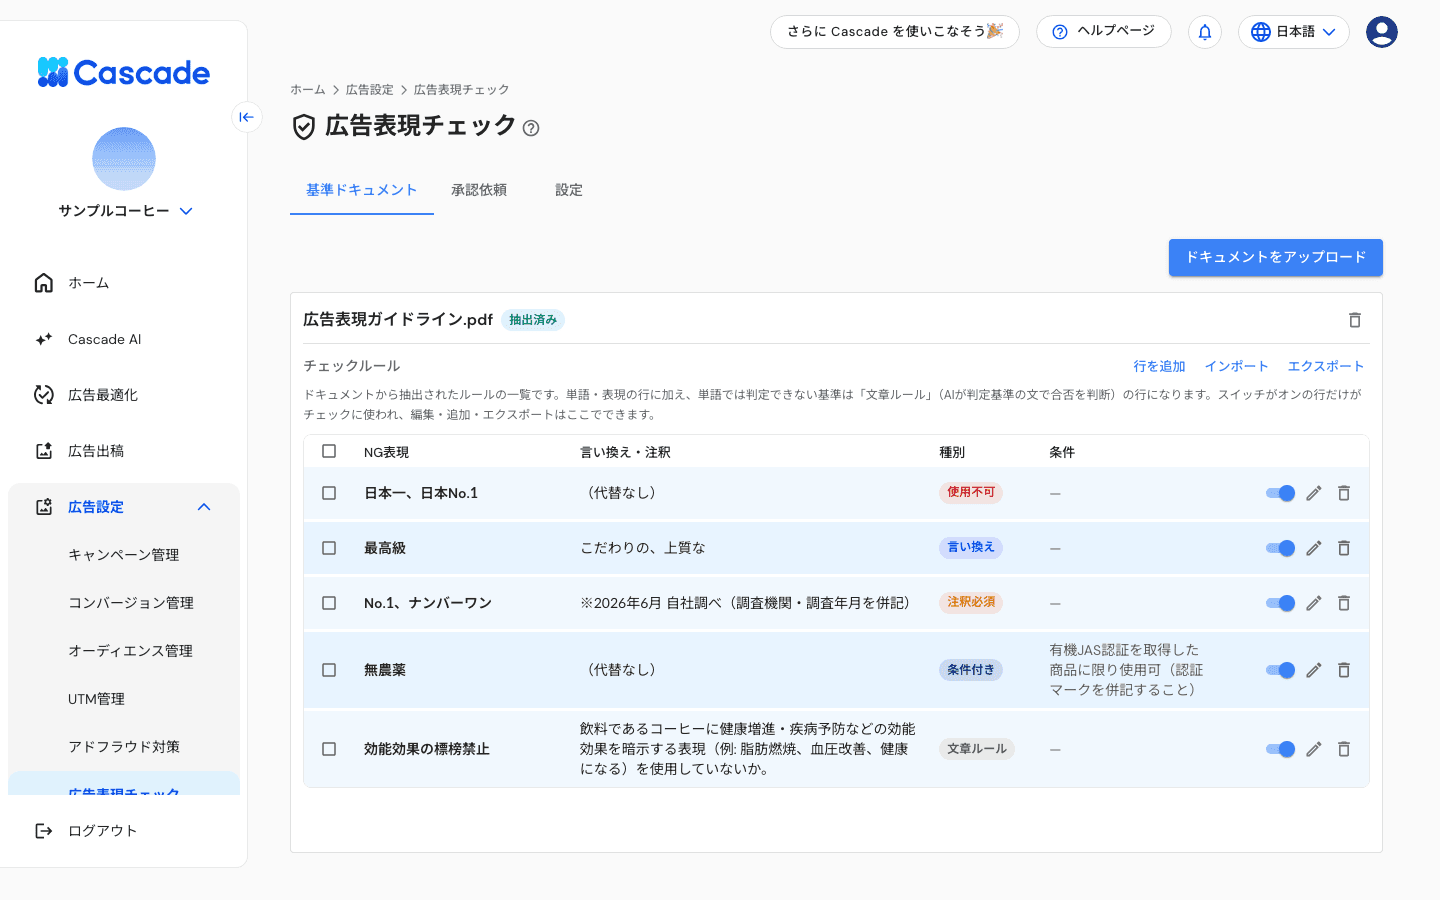The image size is (1440, 900).
Task: Click ホーム in the breadcrumb
Action: pos(308,90)
